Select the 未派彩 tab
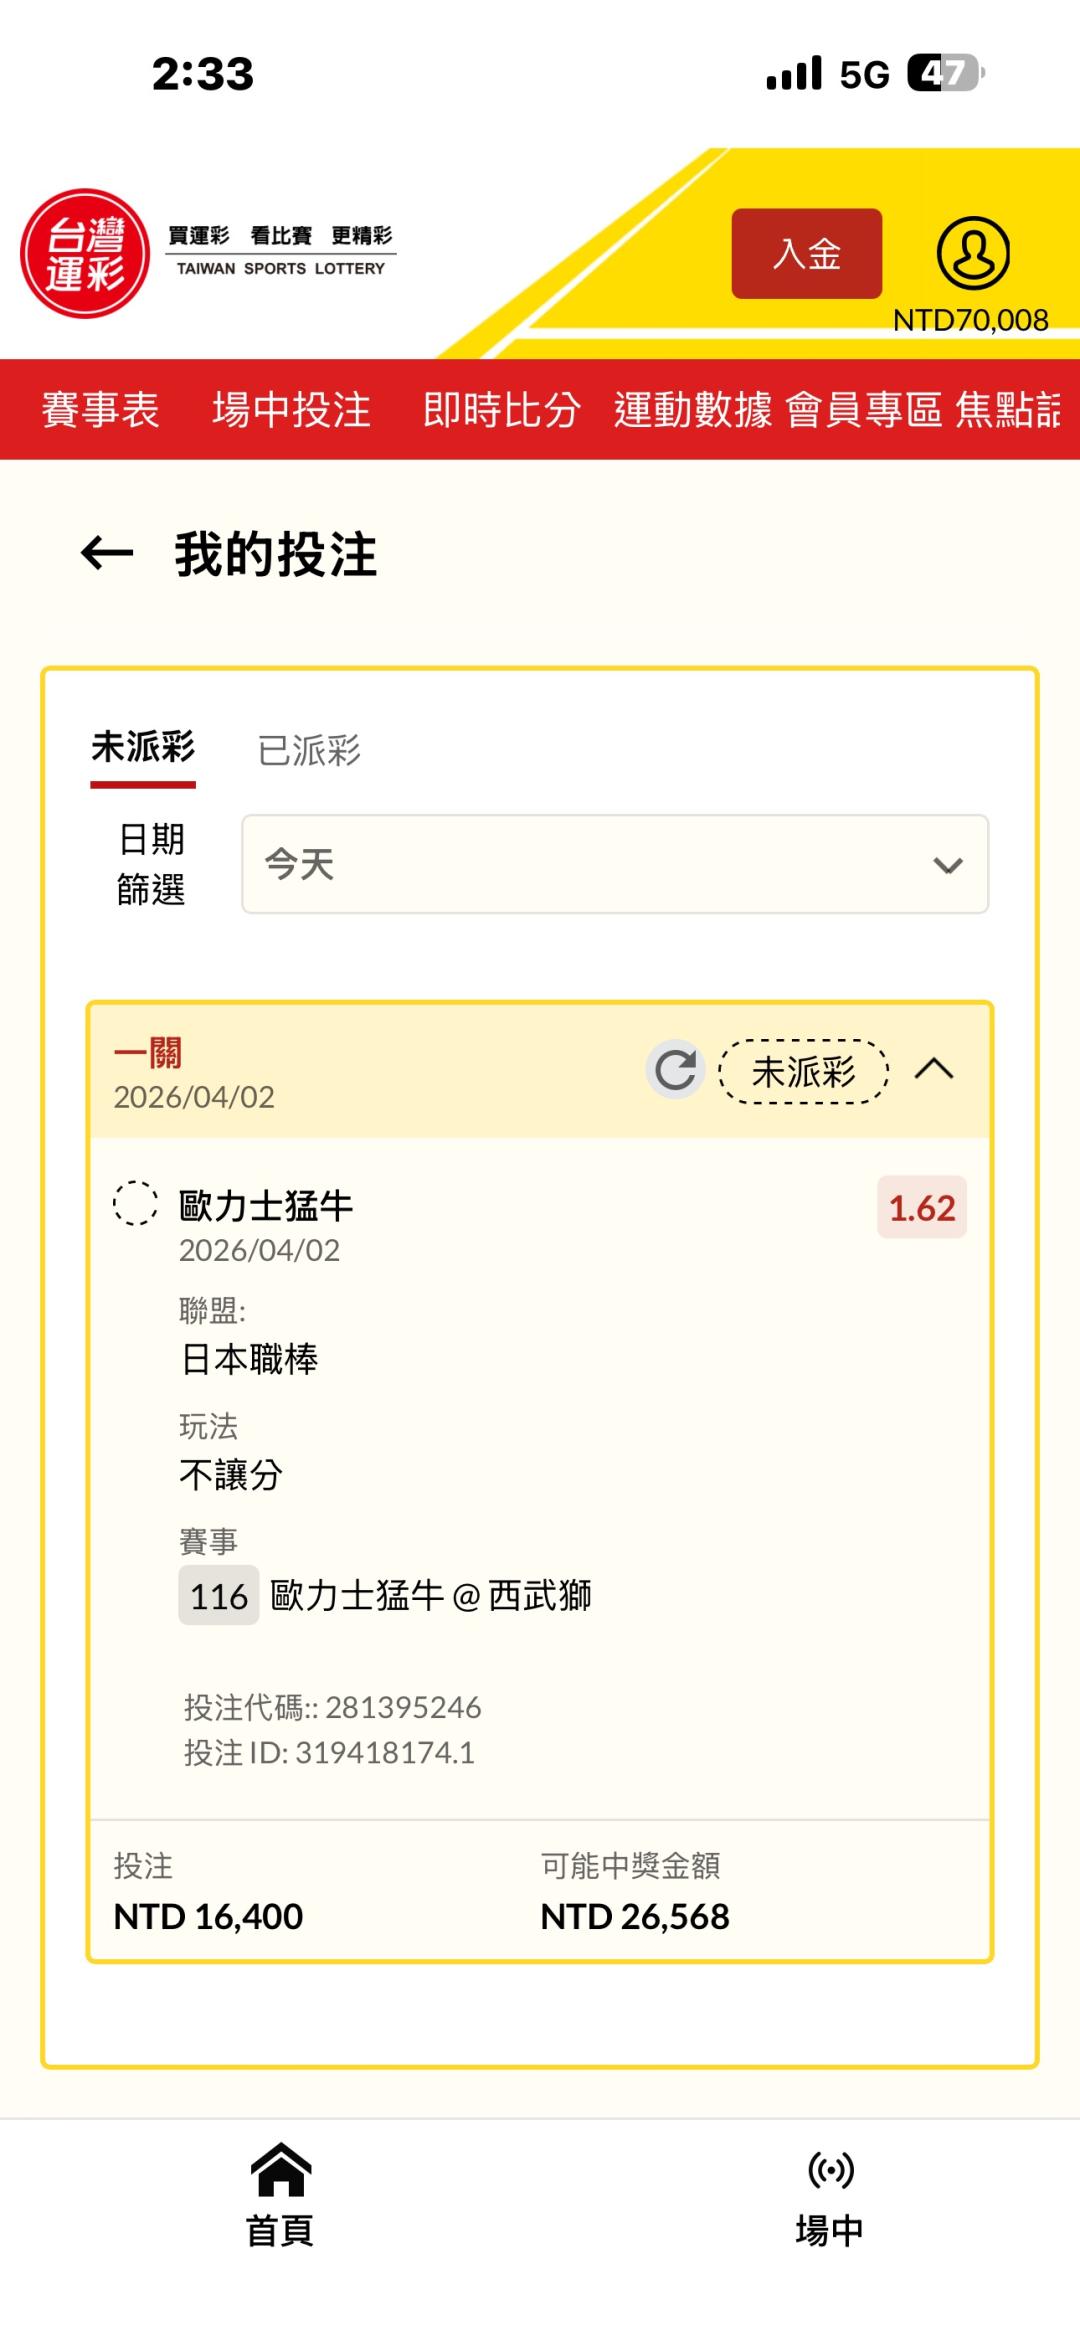Image resolution: width=1080 pixels, height=2341 pixels. click(143, 748)
